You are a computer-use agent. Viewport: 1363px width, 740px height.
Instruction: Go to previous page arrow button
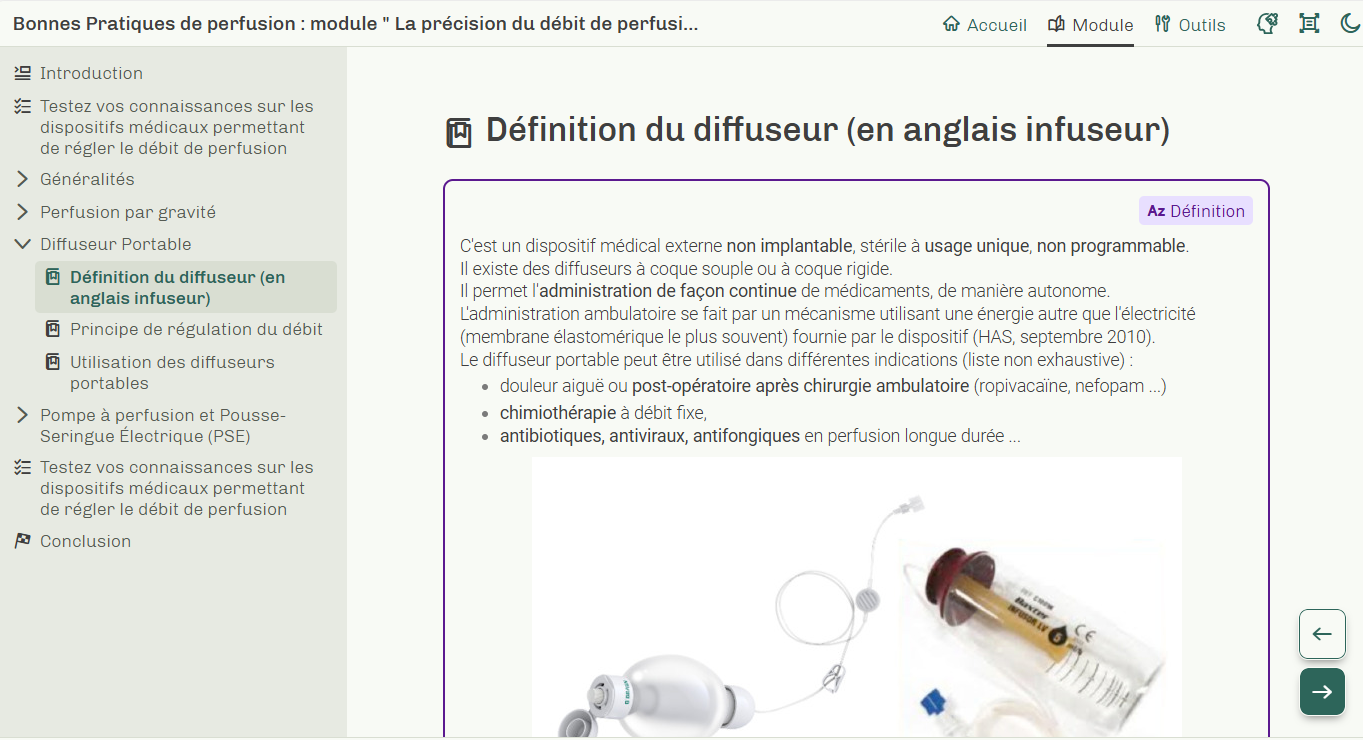click(1322, 634)
